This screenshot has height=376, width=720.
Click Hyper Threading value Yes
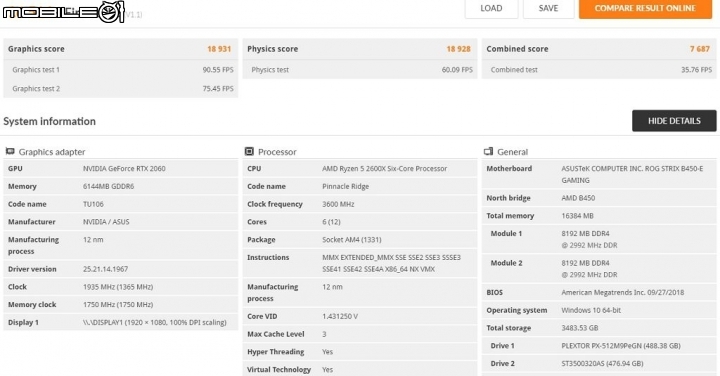click(327, 352)
